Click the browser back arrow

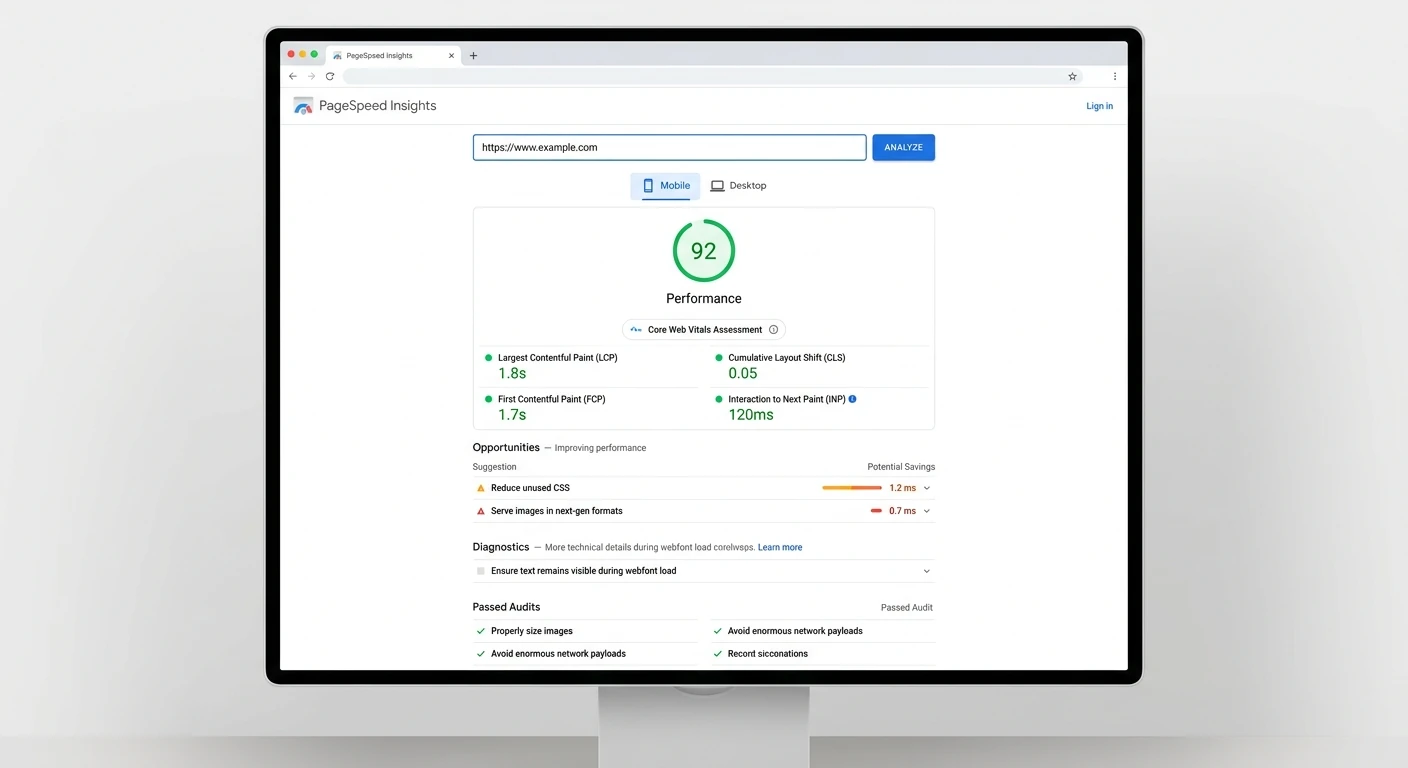coord(293,76)
